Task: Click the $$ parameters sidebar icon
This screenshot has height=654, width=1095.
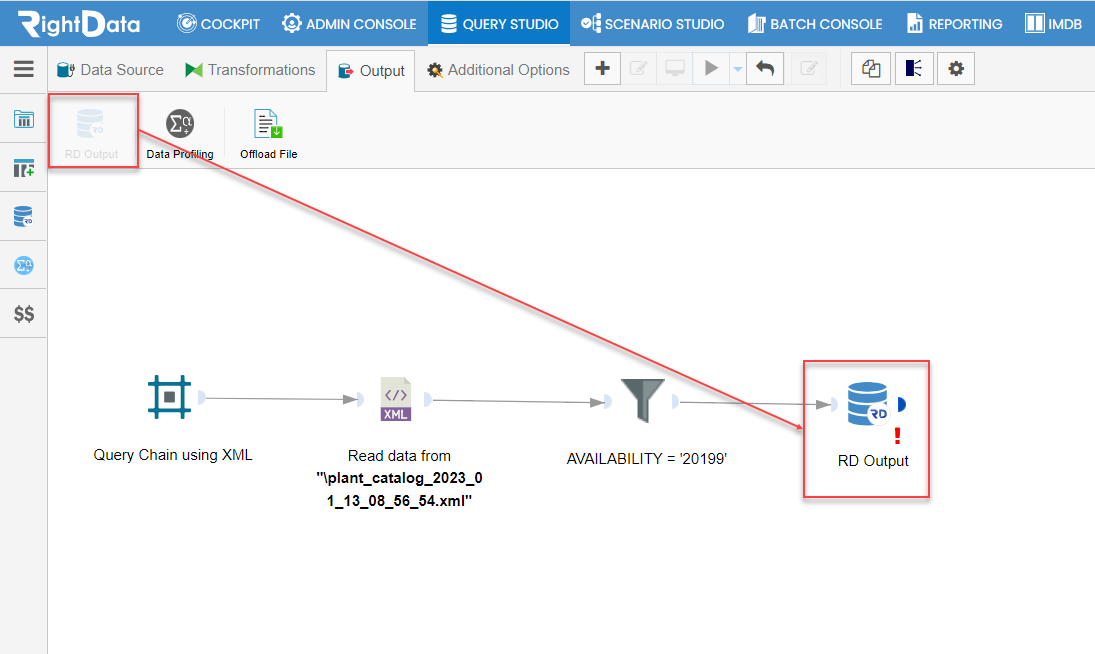Action: point(23,314)
